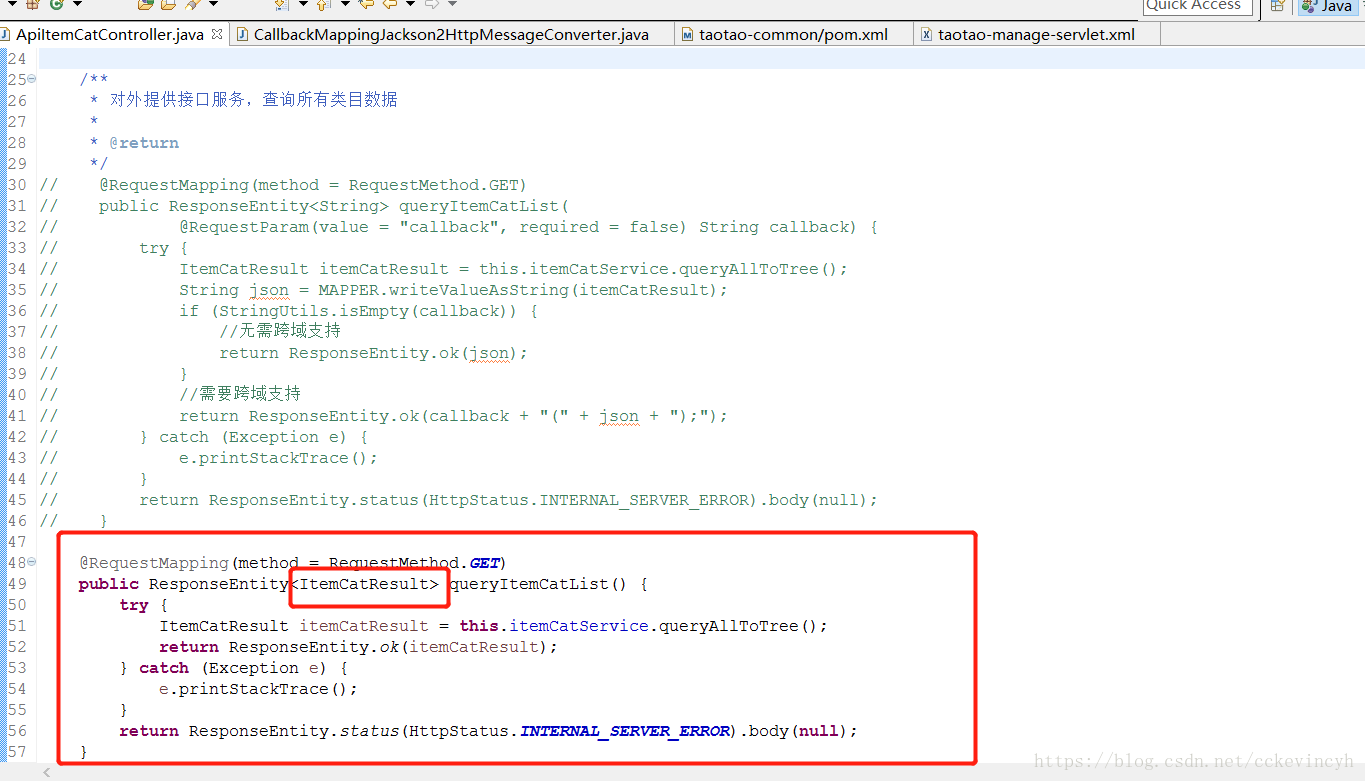This screenshot has height=781, width=1365.
Task: Switch to the ApiItemCatController.java tab
Action: pyautogui.click(x=110, y=34)
